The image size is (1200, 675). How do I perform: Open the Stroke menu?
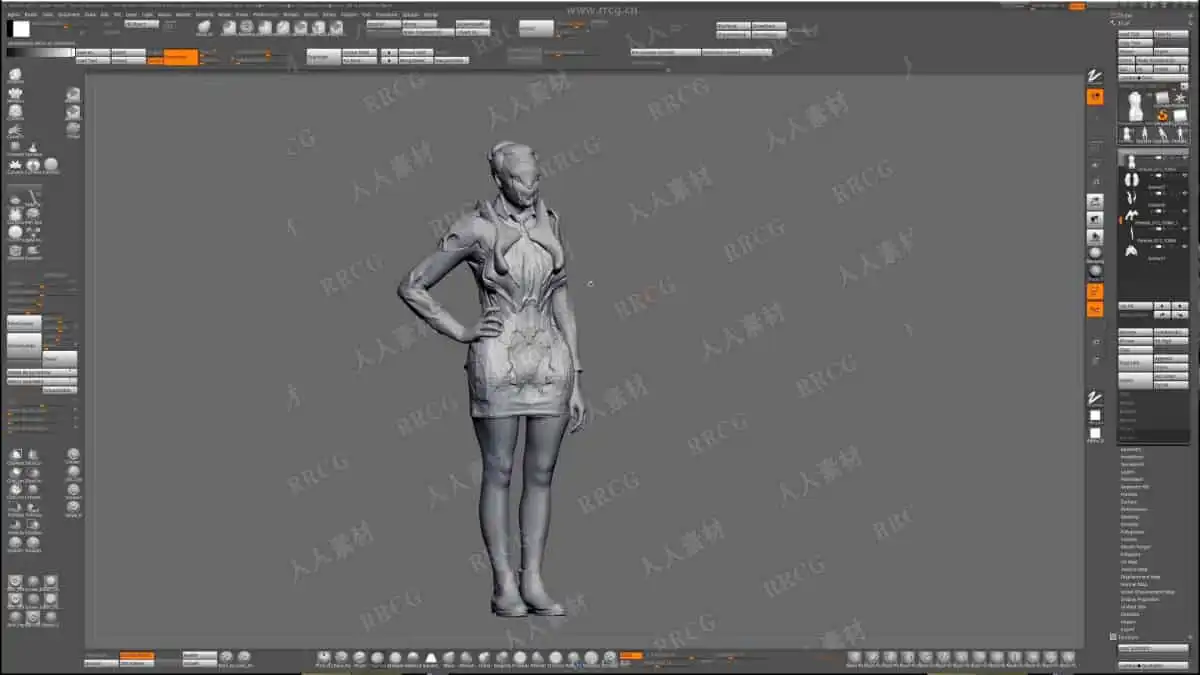[x=329, y=15]
